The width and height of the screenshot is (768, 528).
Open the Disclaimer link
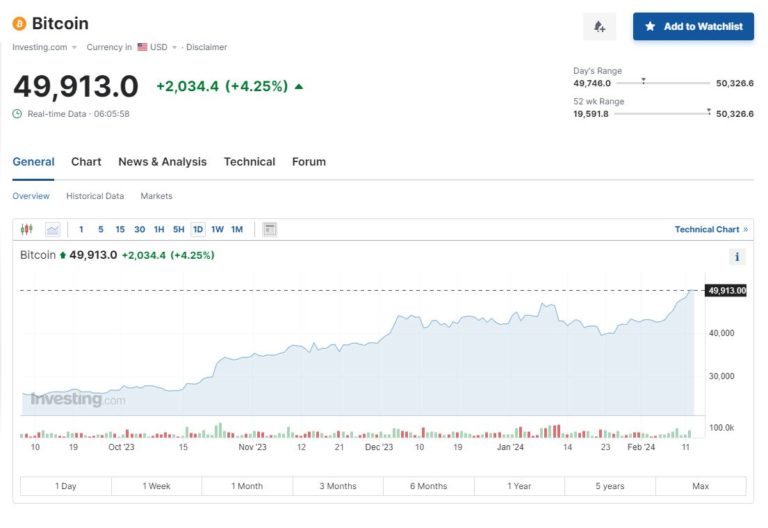tap(206, 47)
